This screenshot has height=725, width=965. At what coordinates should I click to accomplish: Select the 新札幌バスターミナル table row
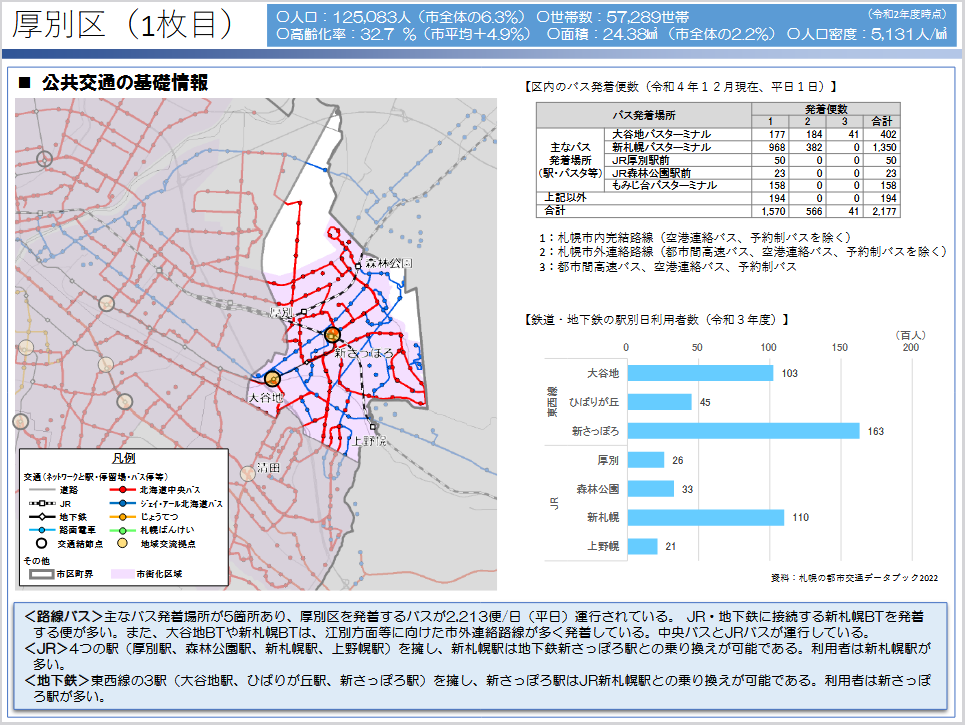(718, 147)
